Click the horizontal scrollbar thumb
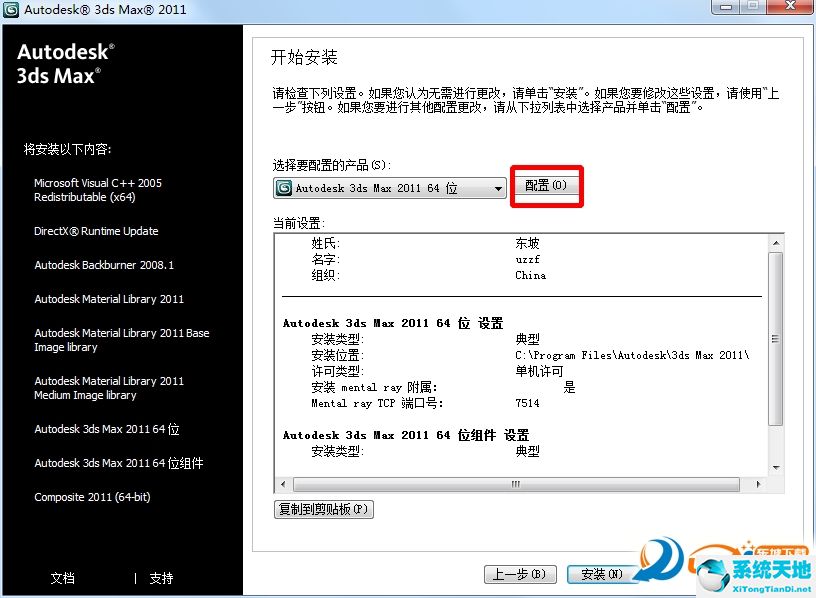The width and height of the screenshot is (816, 598). click(x=516, y=485)
